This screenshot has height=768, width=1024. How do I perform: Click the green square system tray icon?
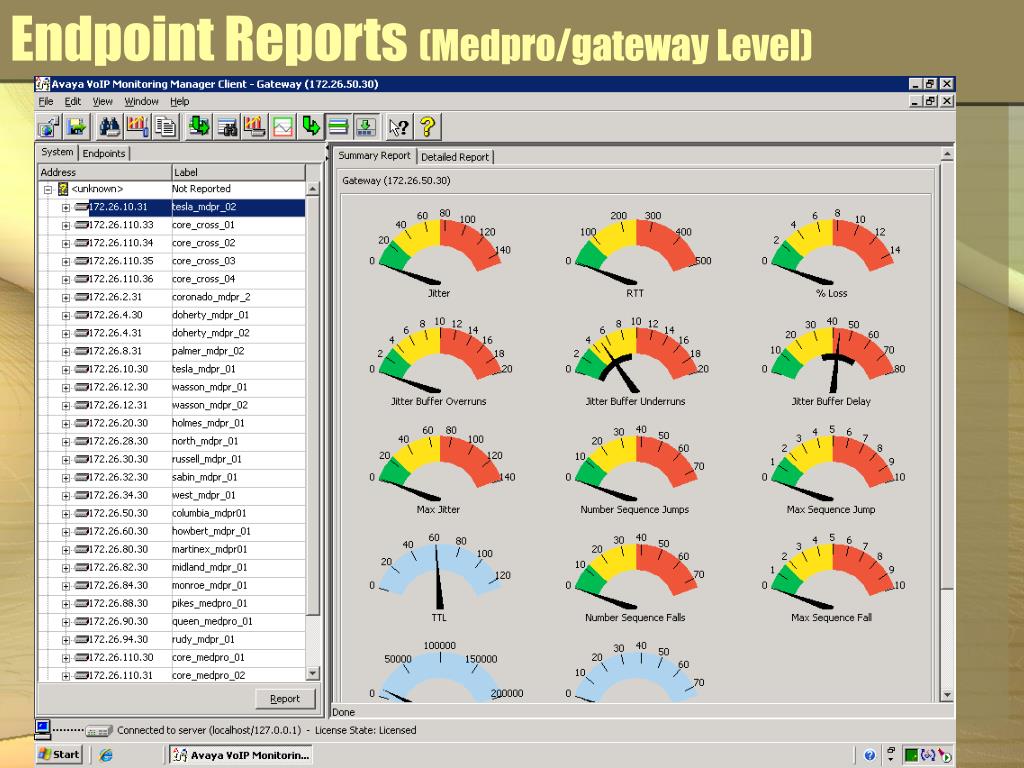coord(910,756)
